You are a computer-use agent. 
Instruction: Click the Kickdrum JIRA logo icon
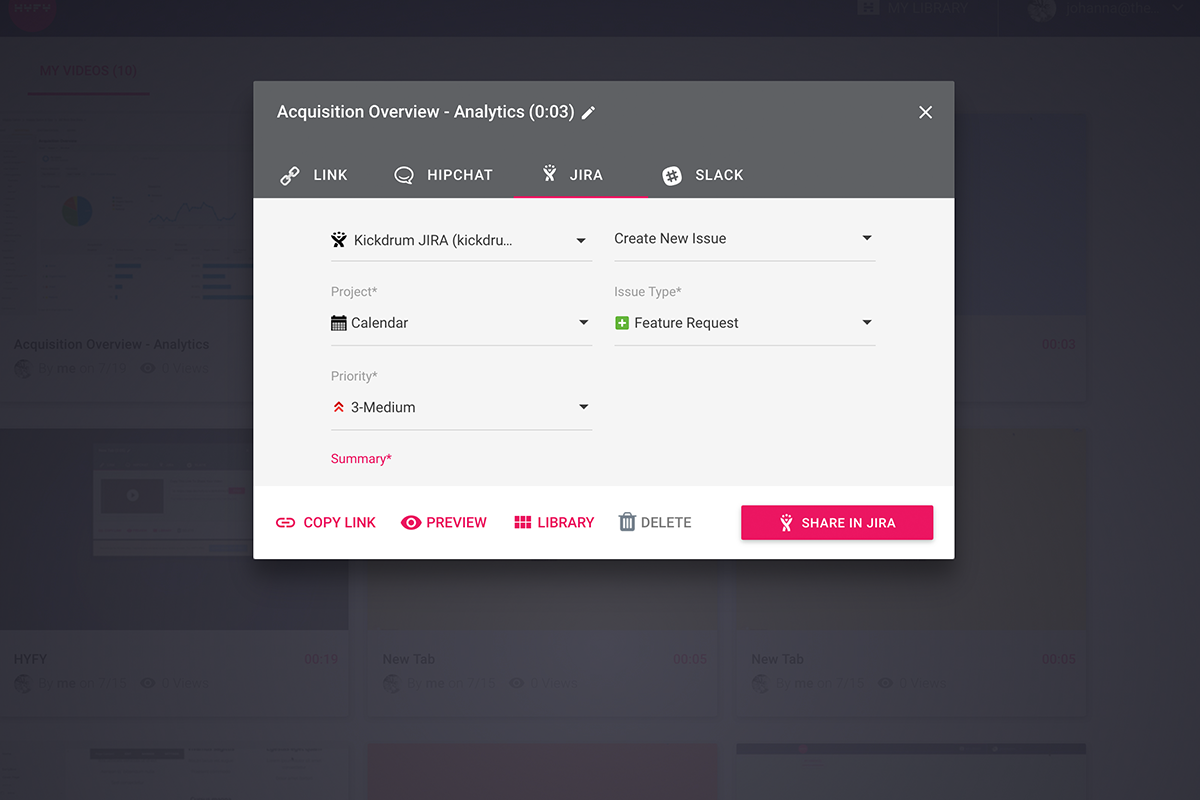(339, 240)
